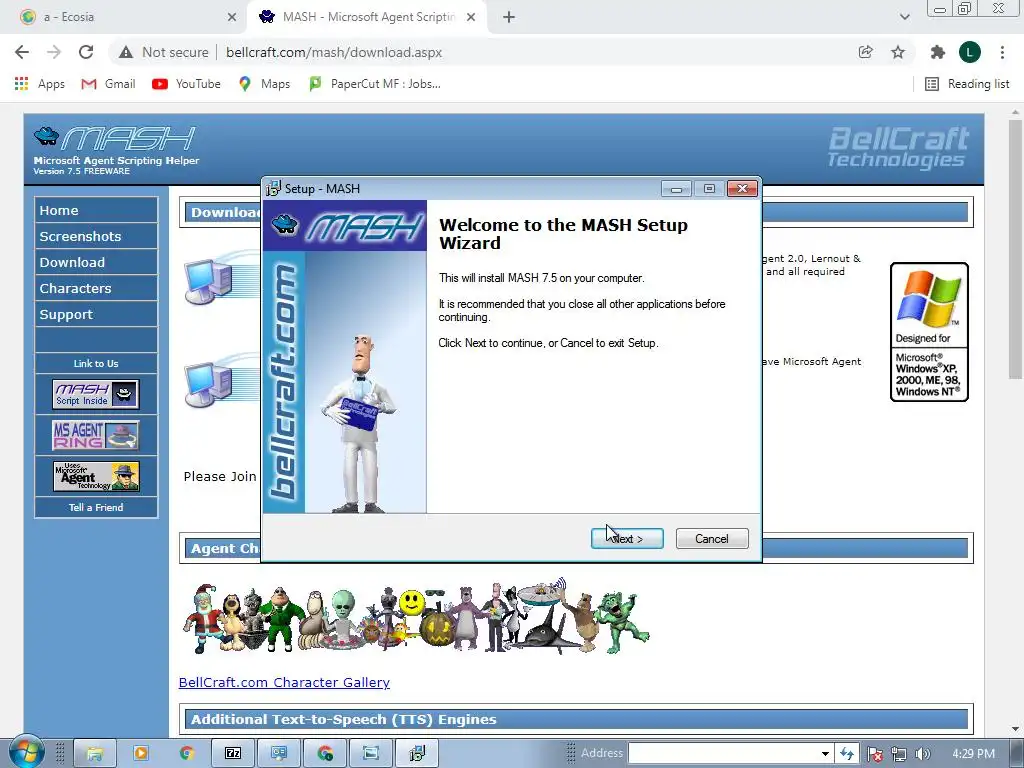Image resolution: width=1024 pixels, height=768 pixels.
Task: Open the Chrome profile 'L' avatar
Action: pyautogui.click(x=970, y=52)
